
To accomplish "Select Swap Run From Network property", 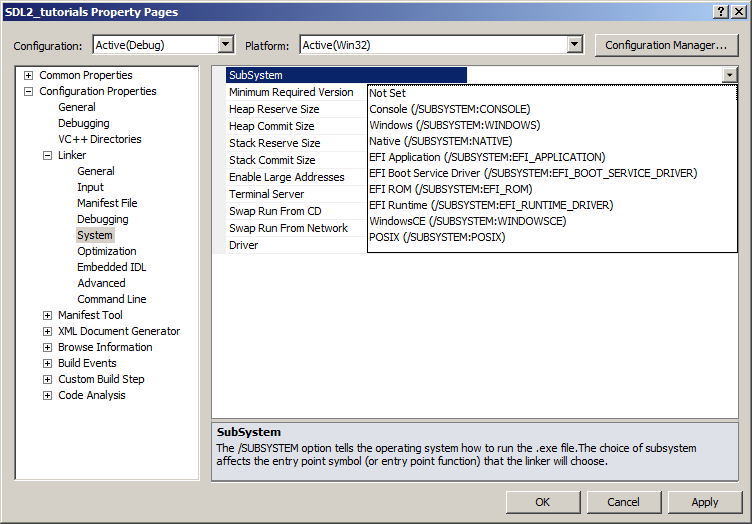I will pos(296,228).
